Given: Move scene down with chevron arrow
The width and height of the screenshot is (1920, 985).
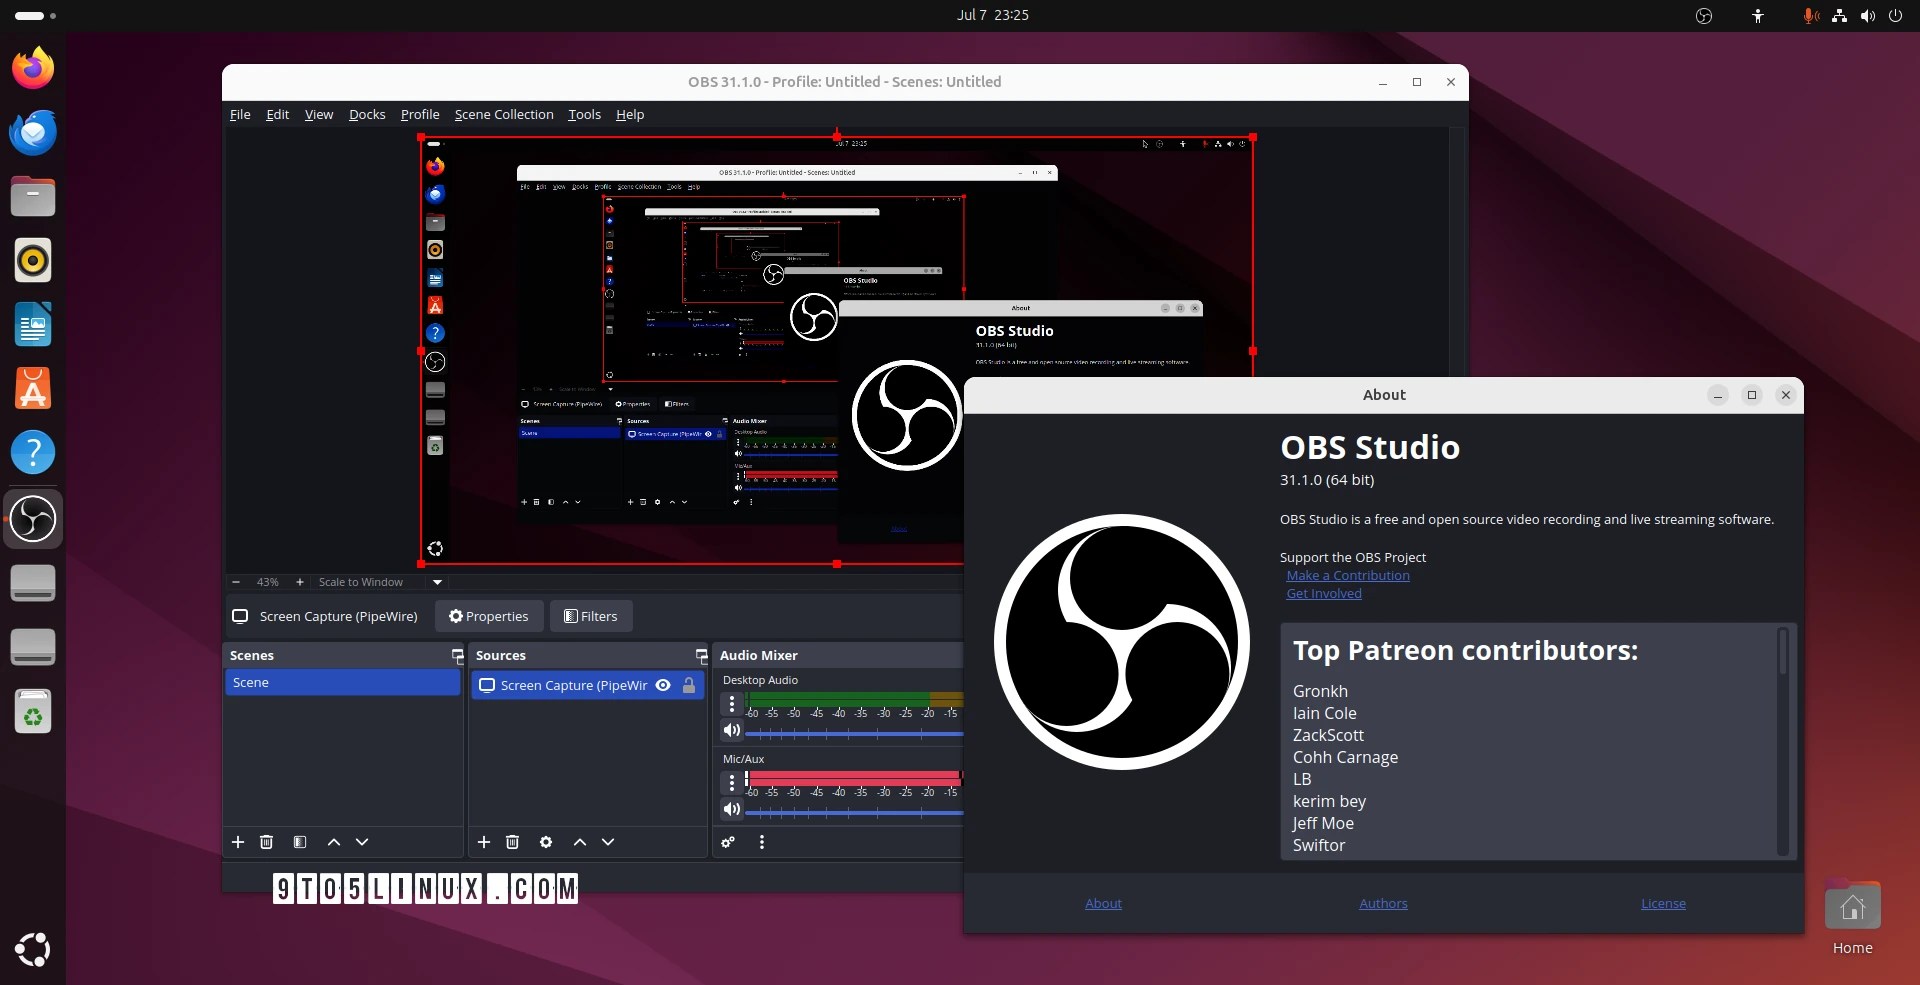Looking at the screenshot, I should (x=362, y=842).
